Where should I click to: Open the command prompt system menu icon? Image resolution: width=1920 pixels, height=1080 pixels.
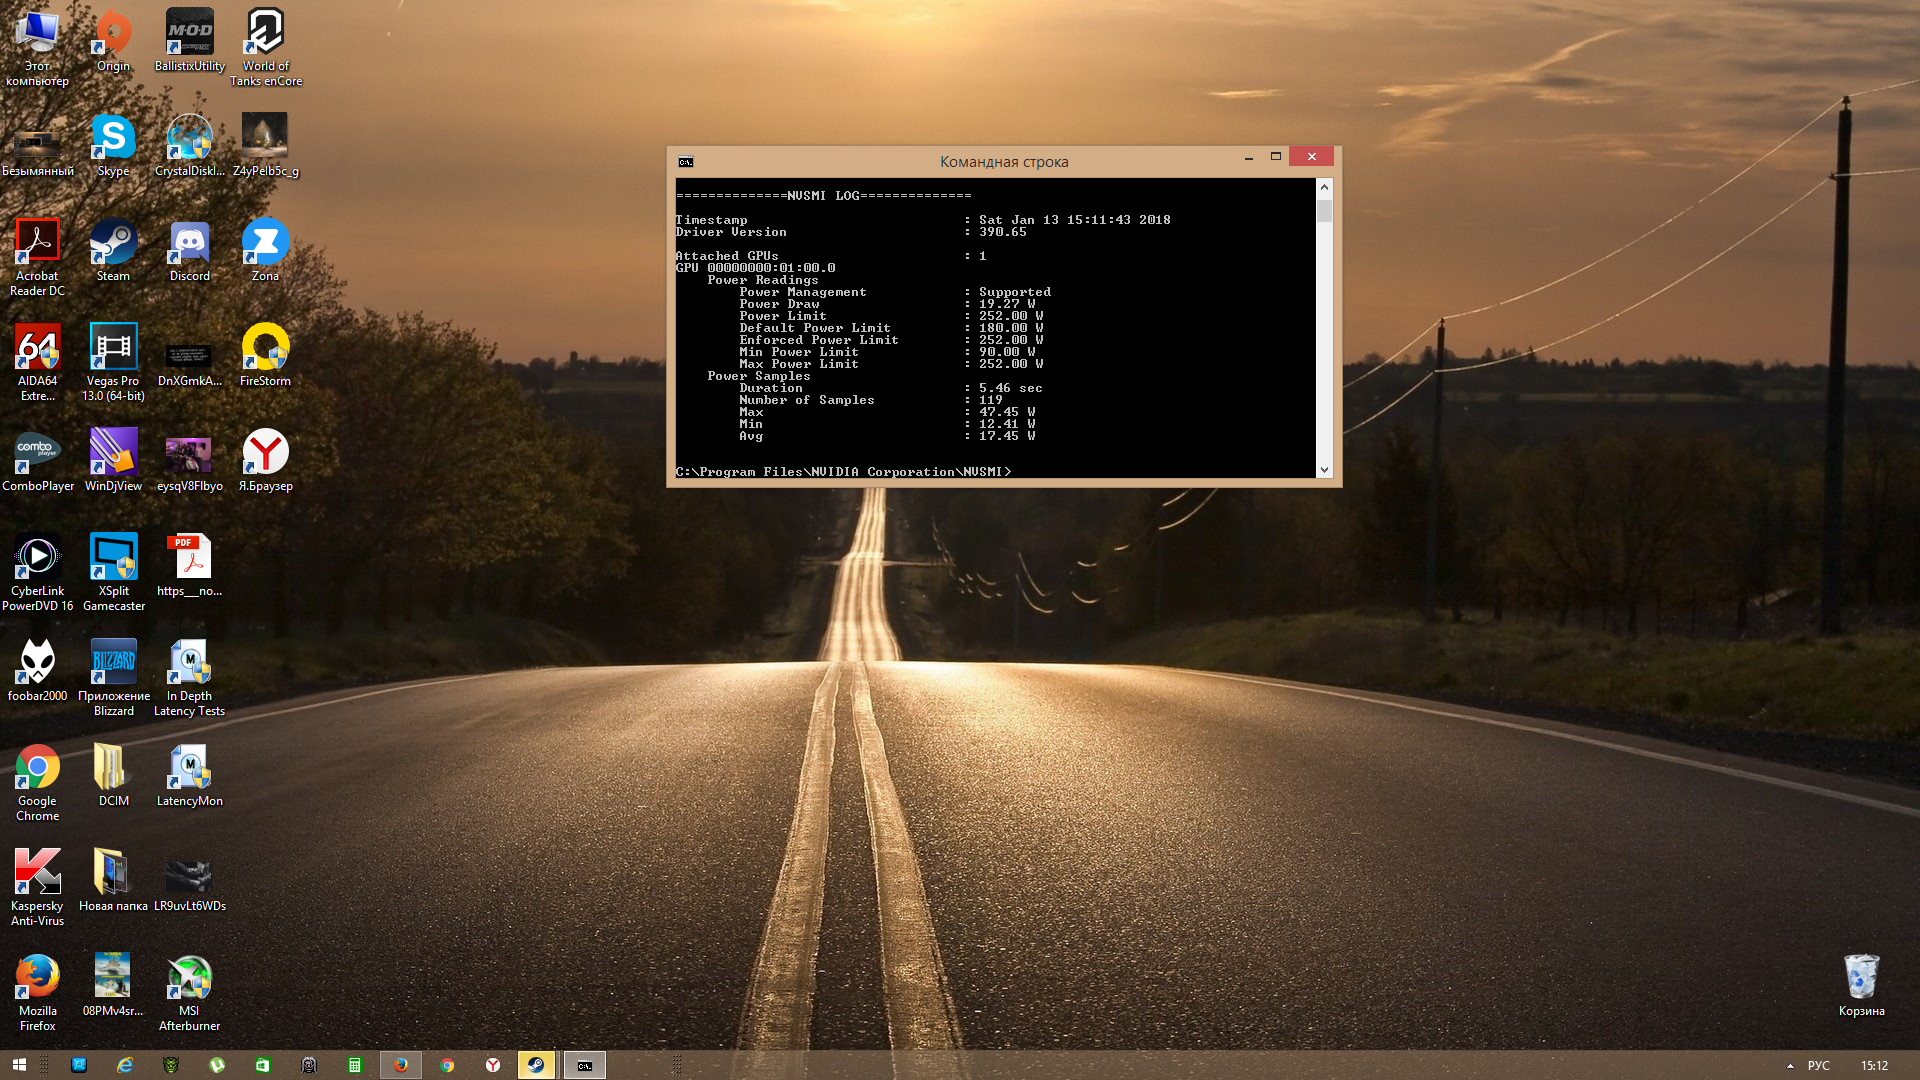coord(685,162)
